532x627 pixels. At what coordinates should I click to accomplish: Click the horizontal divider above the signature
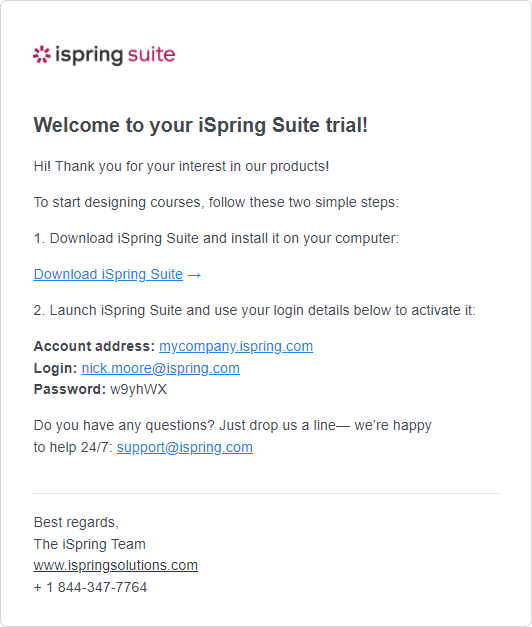(x=267, y=493)
